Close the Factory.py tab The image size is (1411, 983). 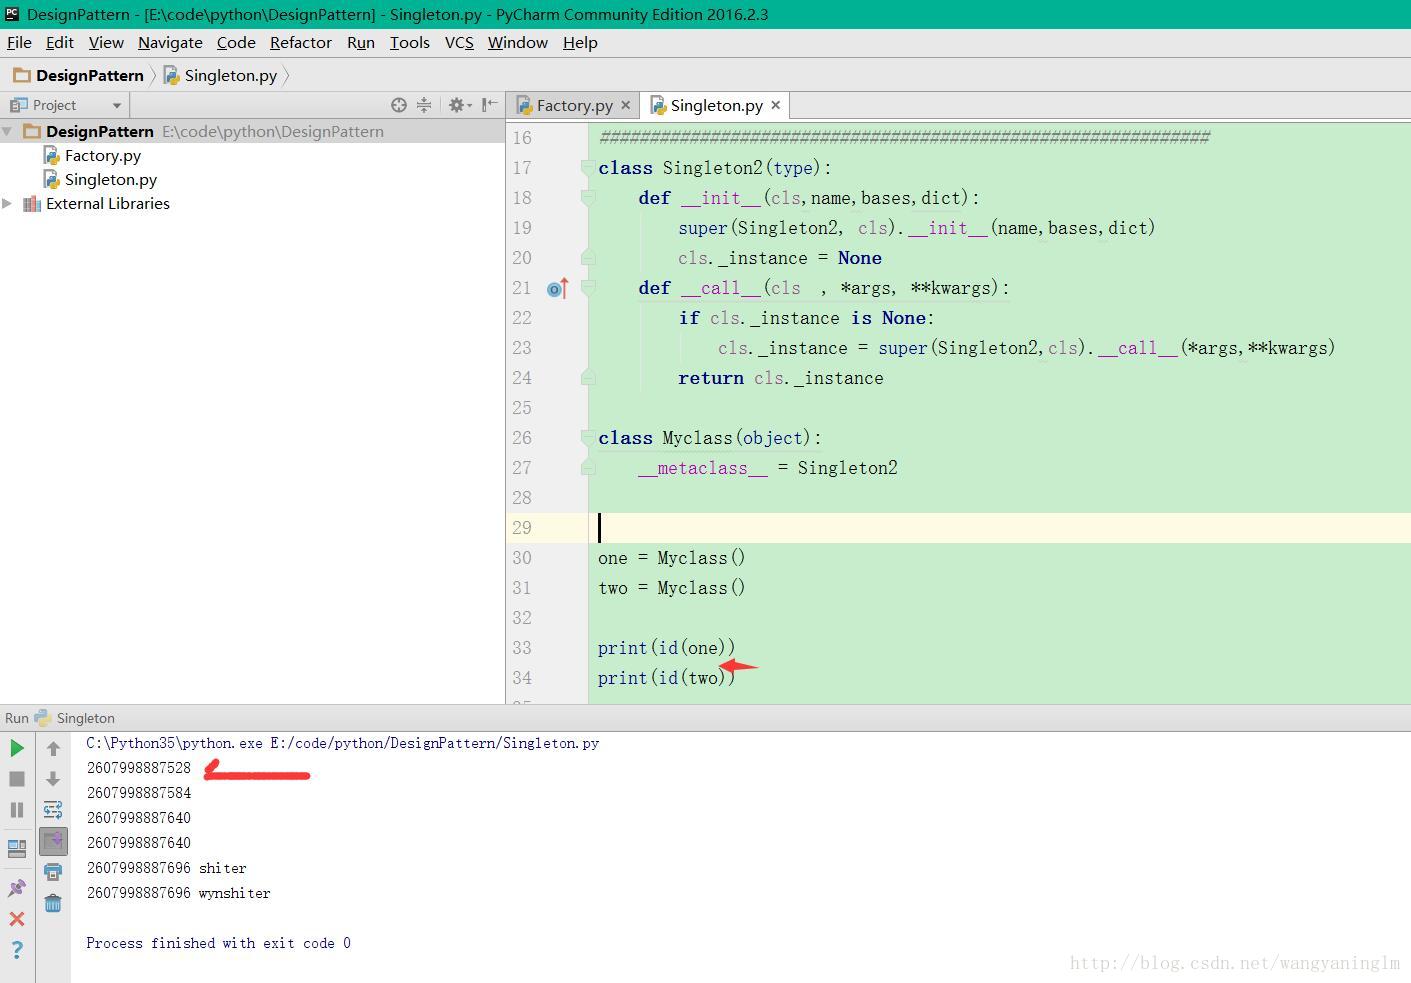coord(626,105)
